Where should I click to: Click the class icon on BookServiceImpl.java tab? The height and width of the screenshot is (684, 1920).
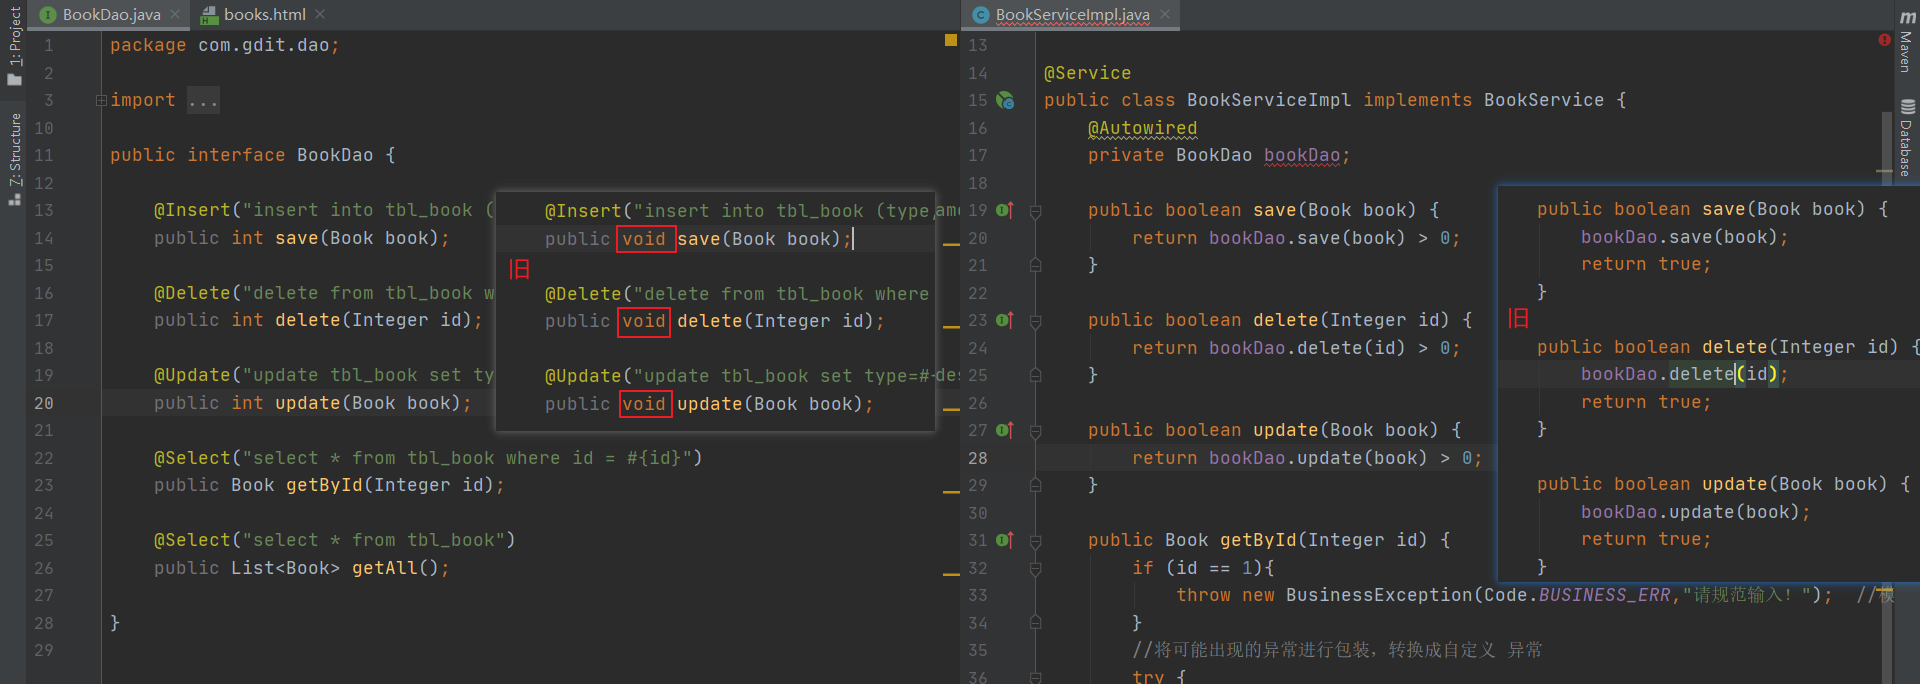pyautogui.click(x=981, y=15)
